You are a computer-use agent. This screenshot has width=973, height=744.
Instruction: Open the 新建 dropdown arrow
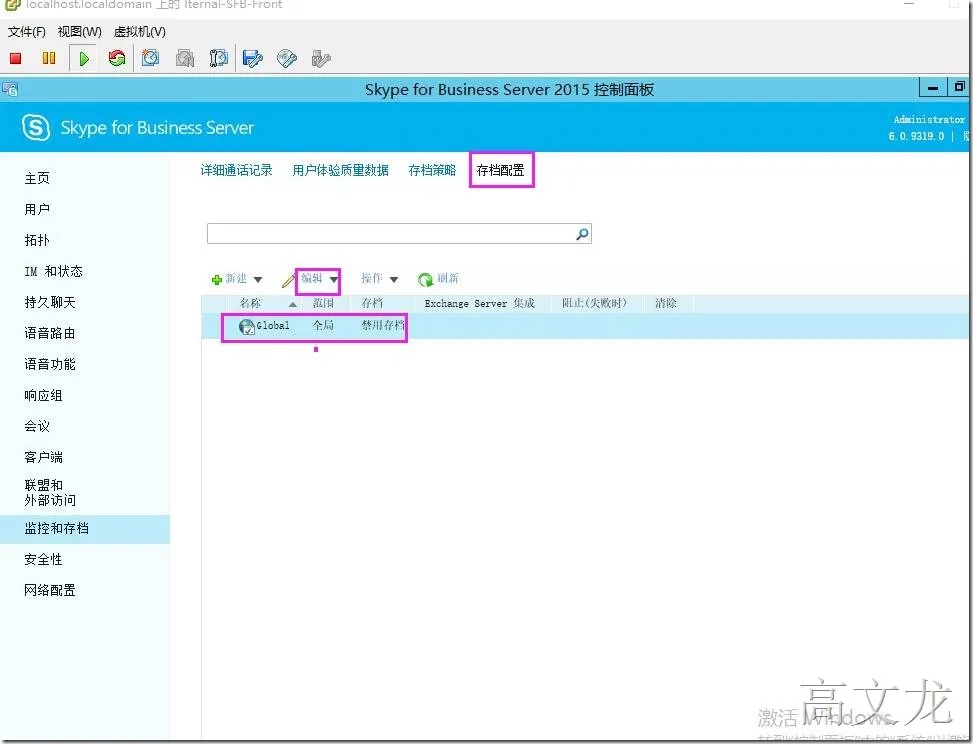coord(258,280)
